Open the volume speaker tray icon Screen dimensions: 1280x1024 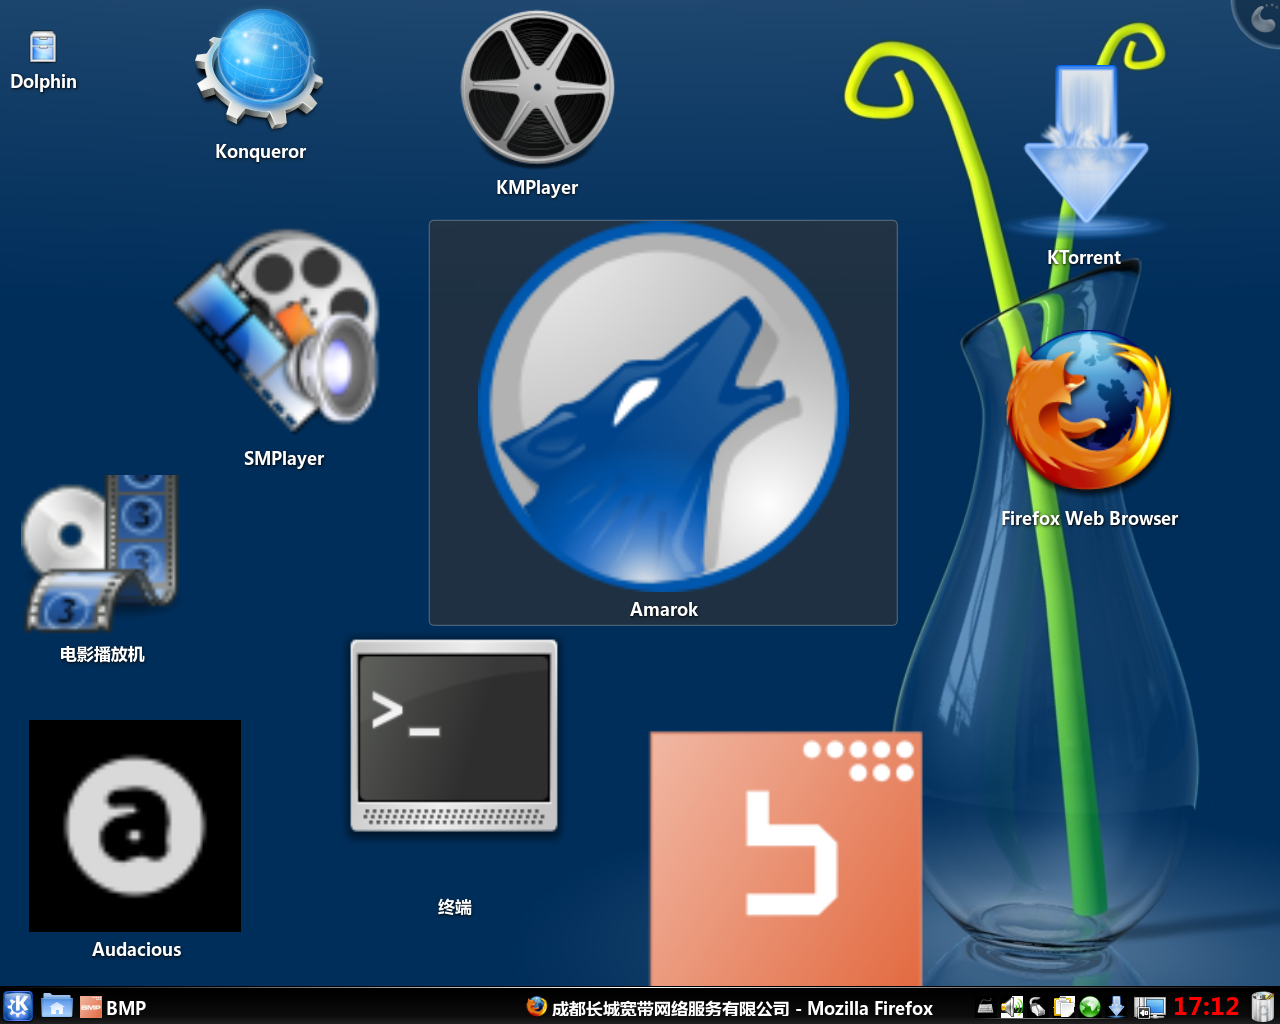coord(1012,1008)
